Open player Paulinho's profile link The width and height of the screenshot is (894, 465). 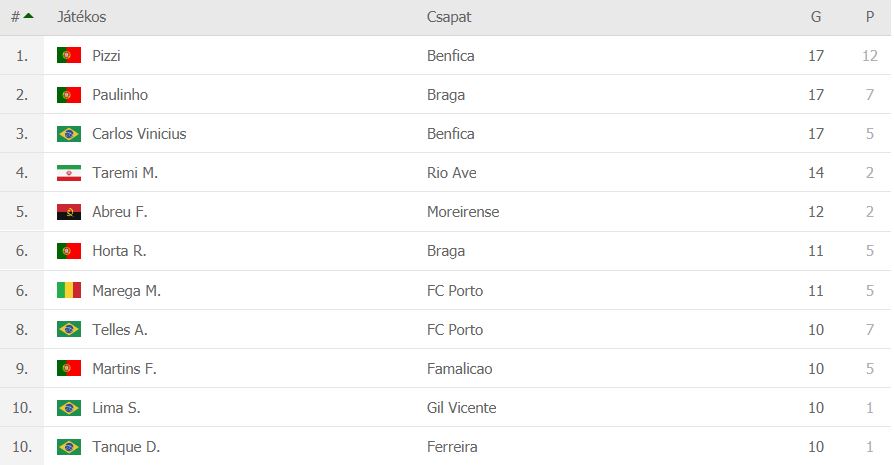[121, 95]
